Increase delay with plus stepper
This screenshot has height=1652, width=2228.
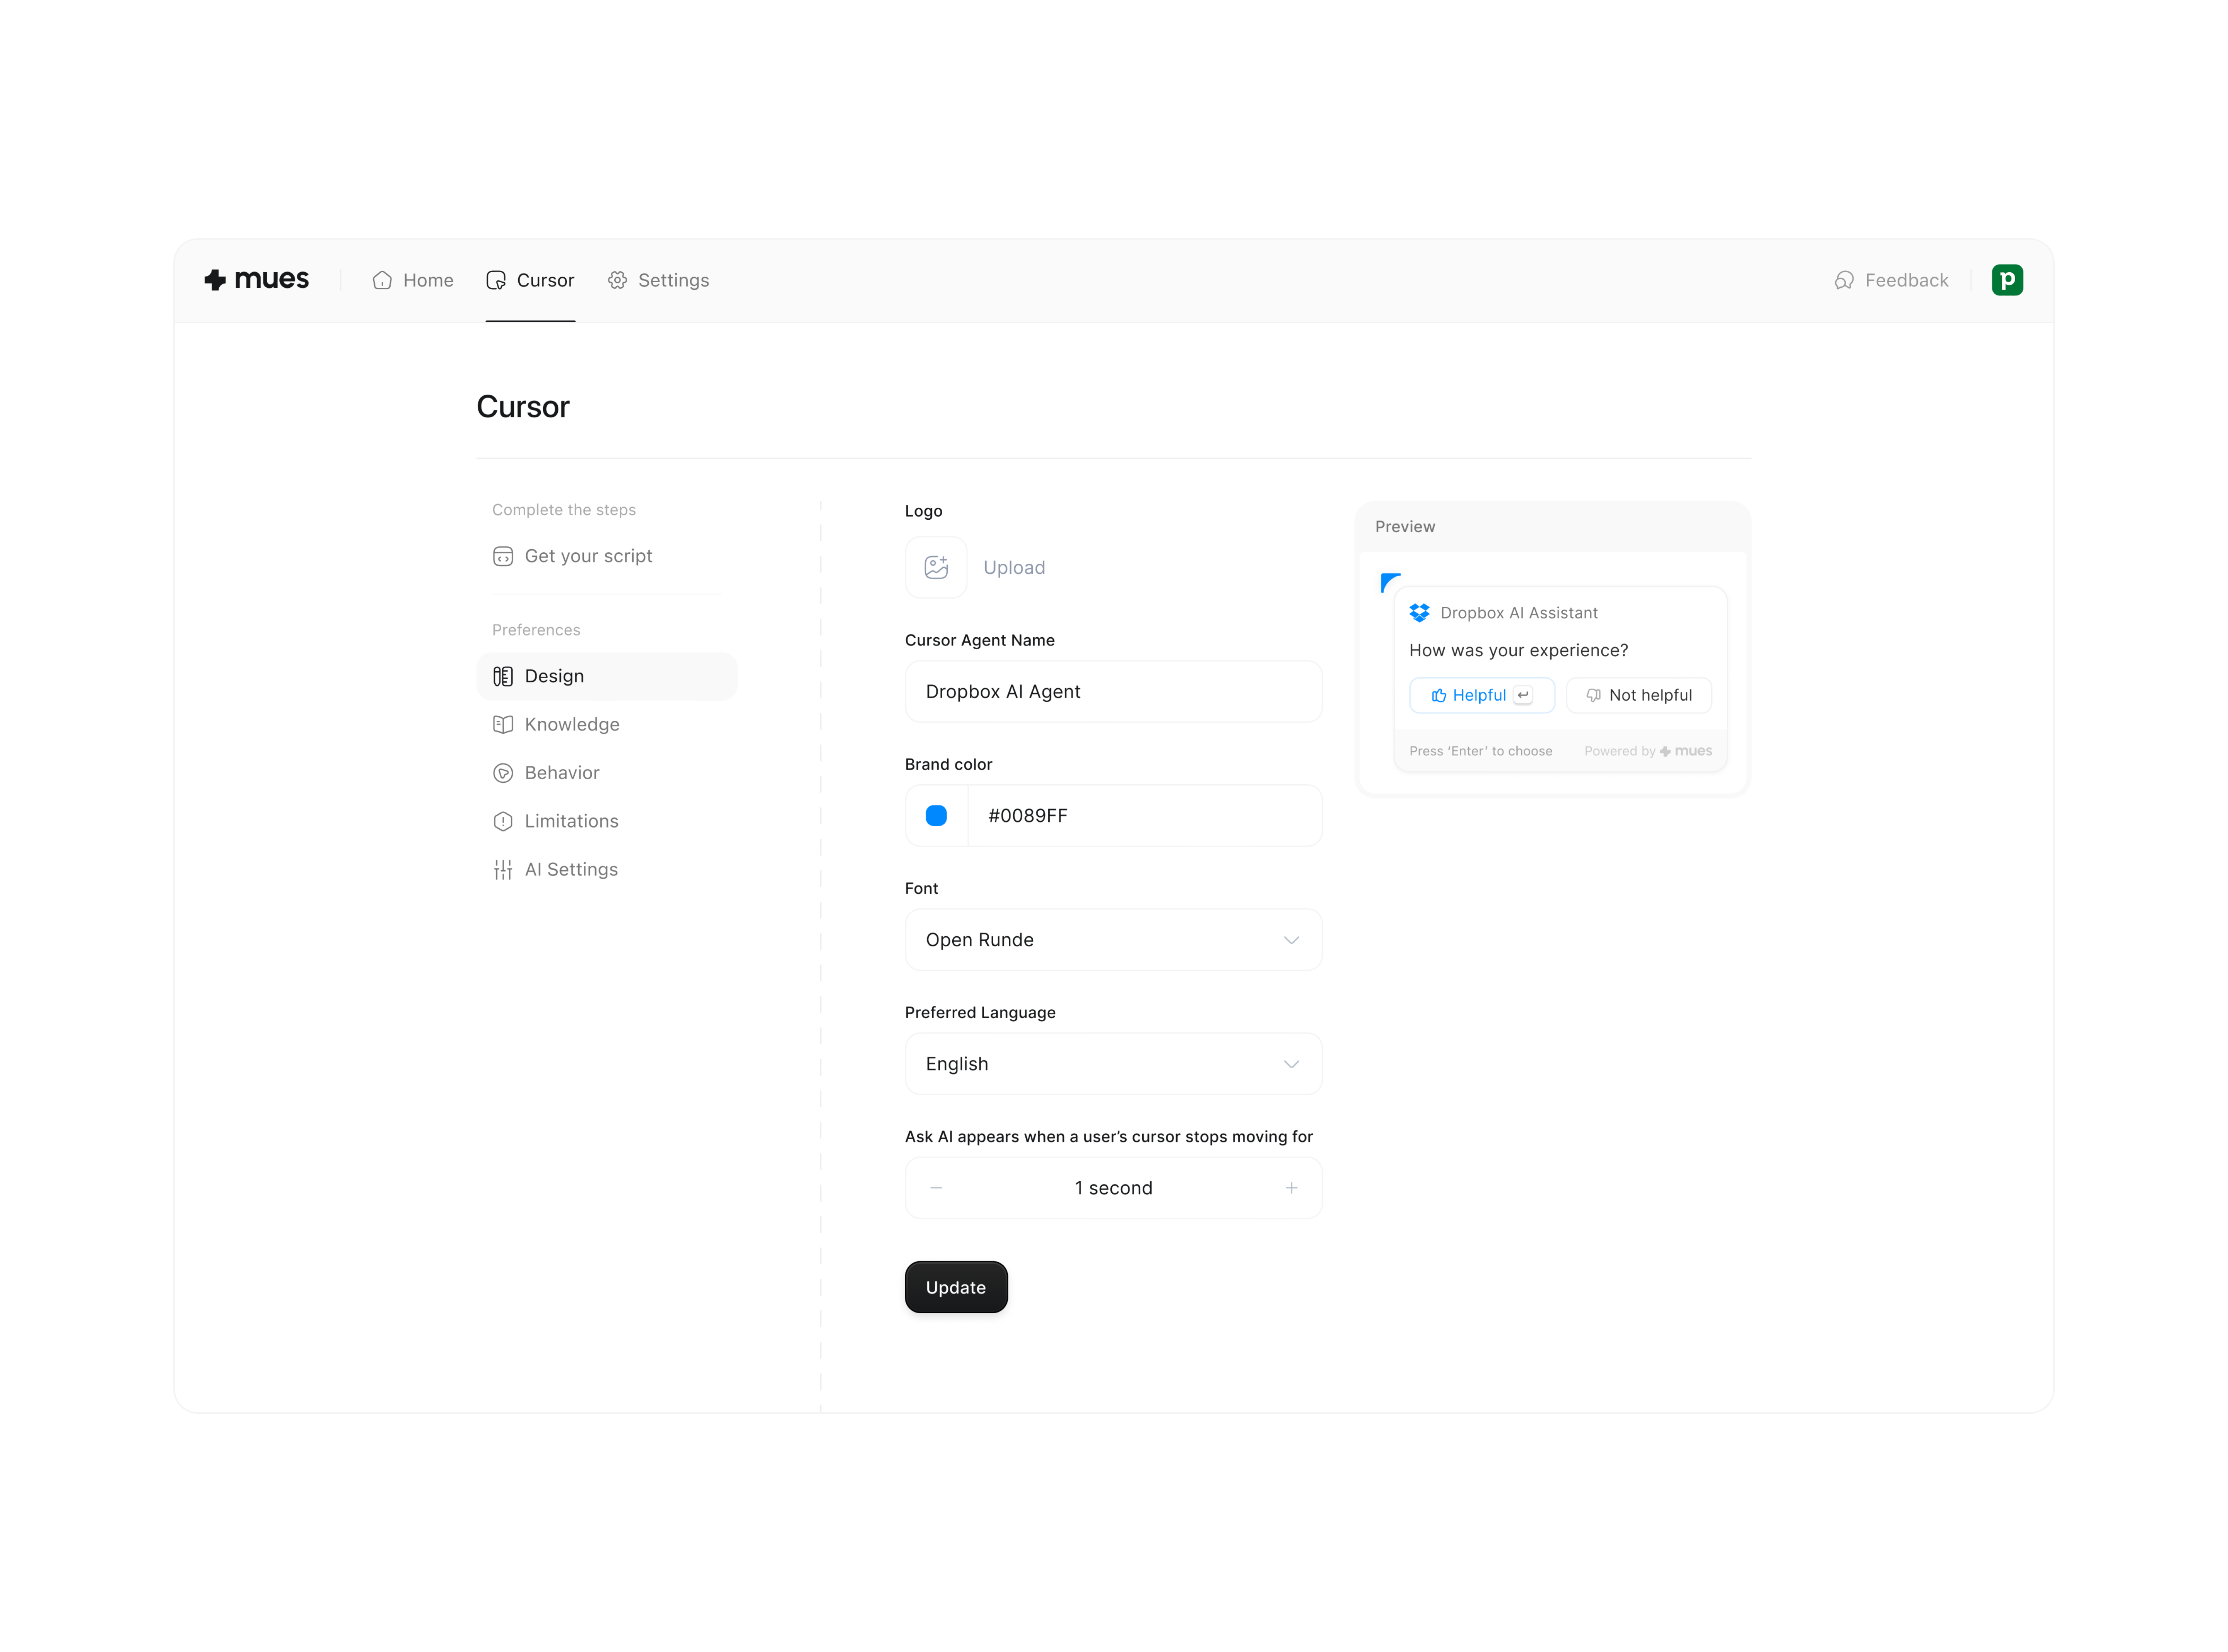point(1291,1188)
